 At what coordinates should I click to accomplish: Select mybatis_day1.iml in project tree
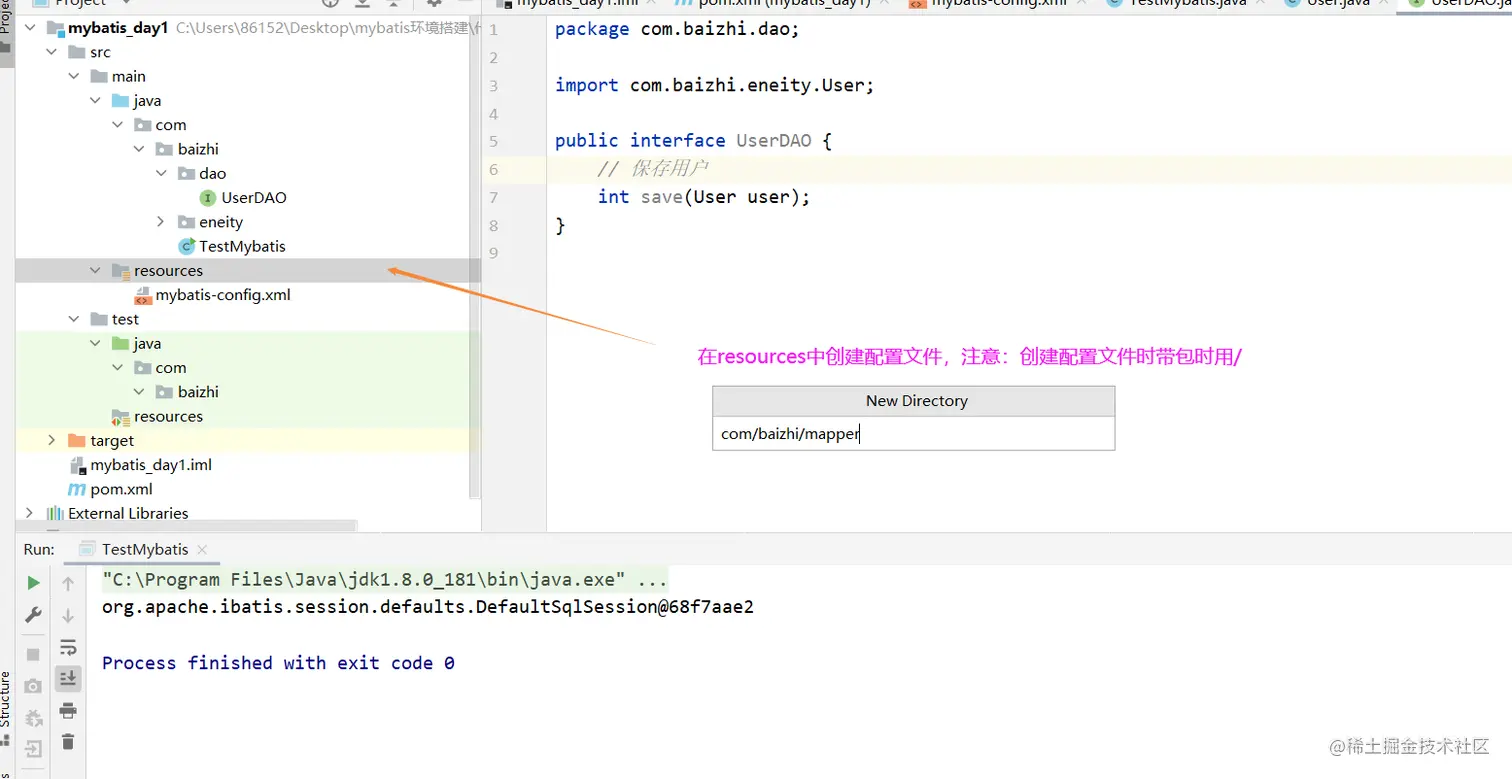pos(151,465)
